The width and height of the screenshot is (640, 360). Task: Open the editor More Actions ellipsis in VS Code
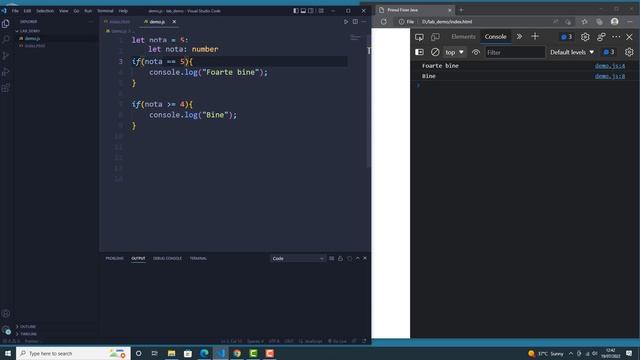(x=364, y=22)
